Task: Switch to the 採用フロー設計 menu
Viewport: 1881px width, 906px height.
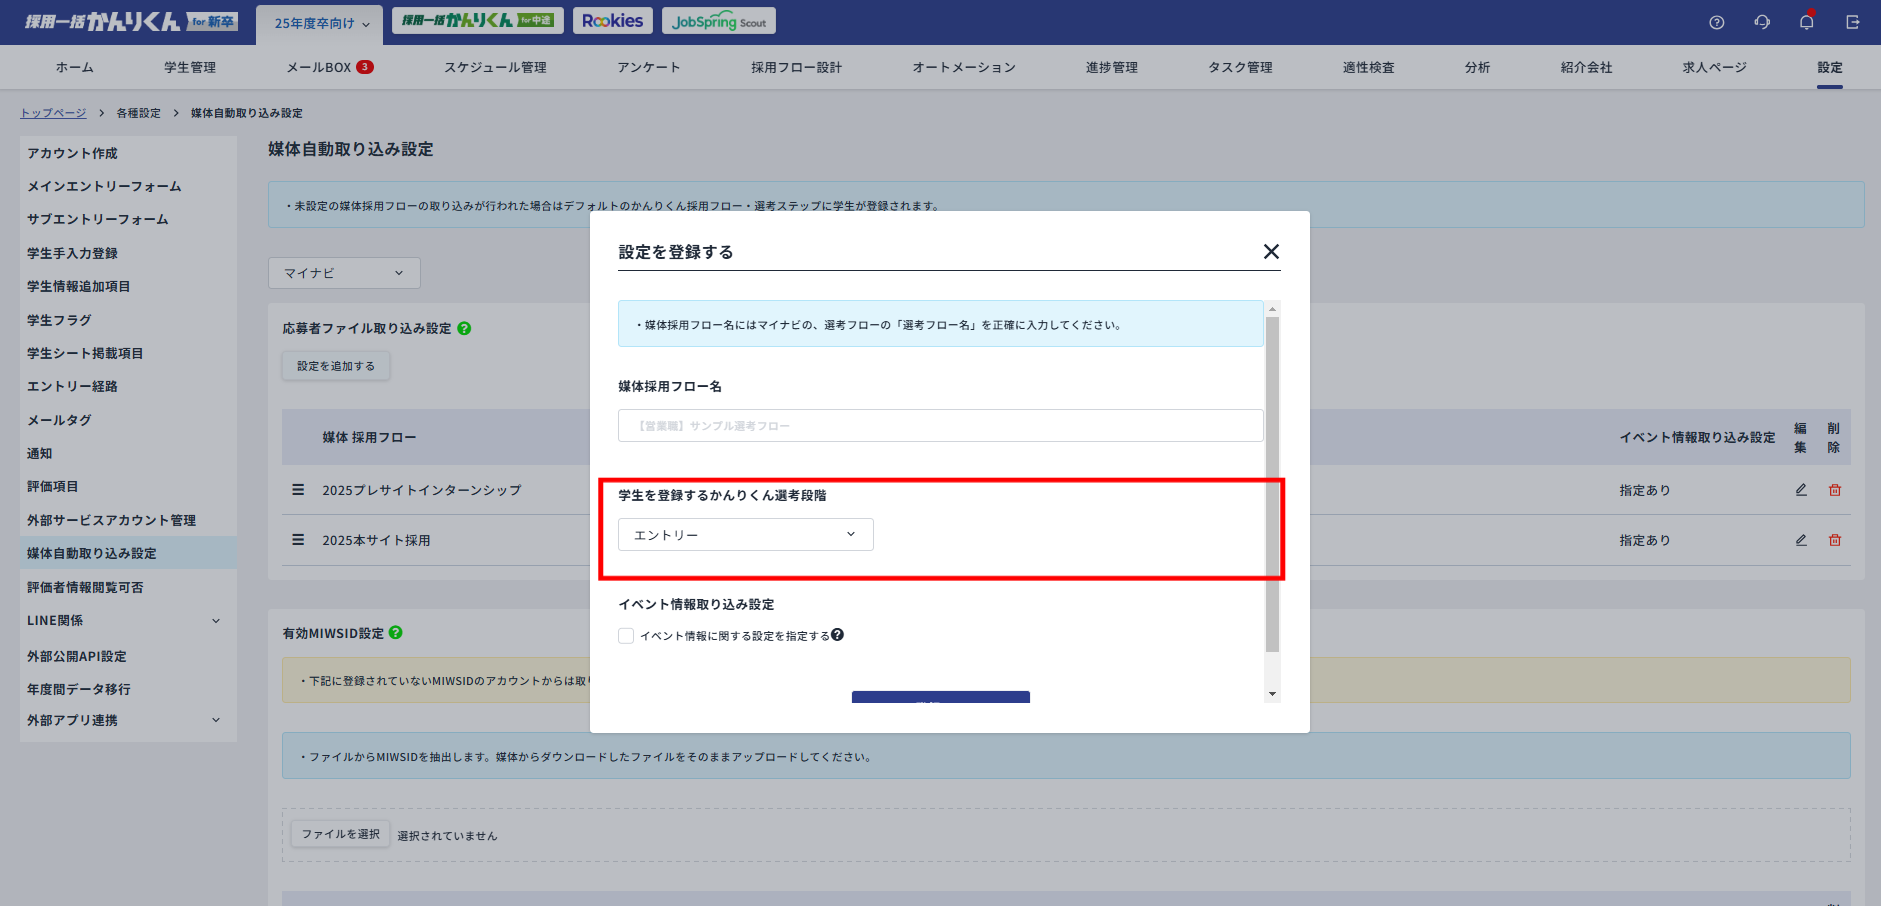Action: tap(795, 67)
